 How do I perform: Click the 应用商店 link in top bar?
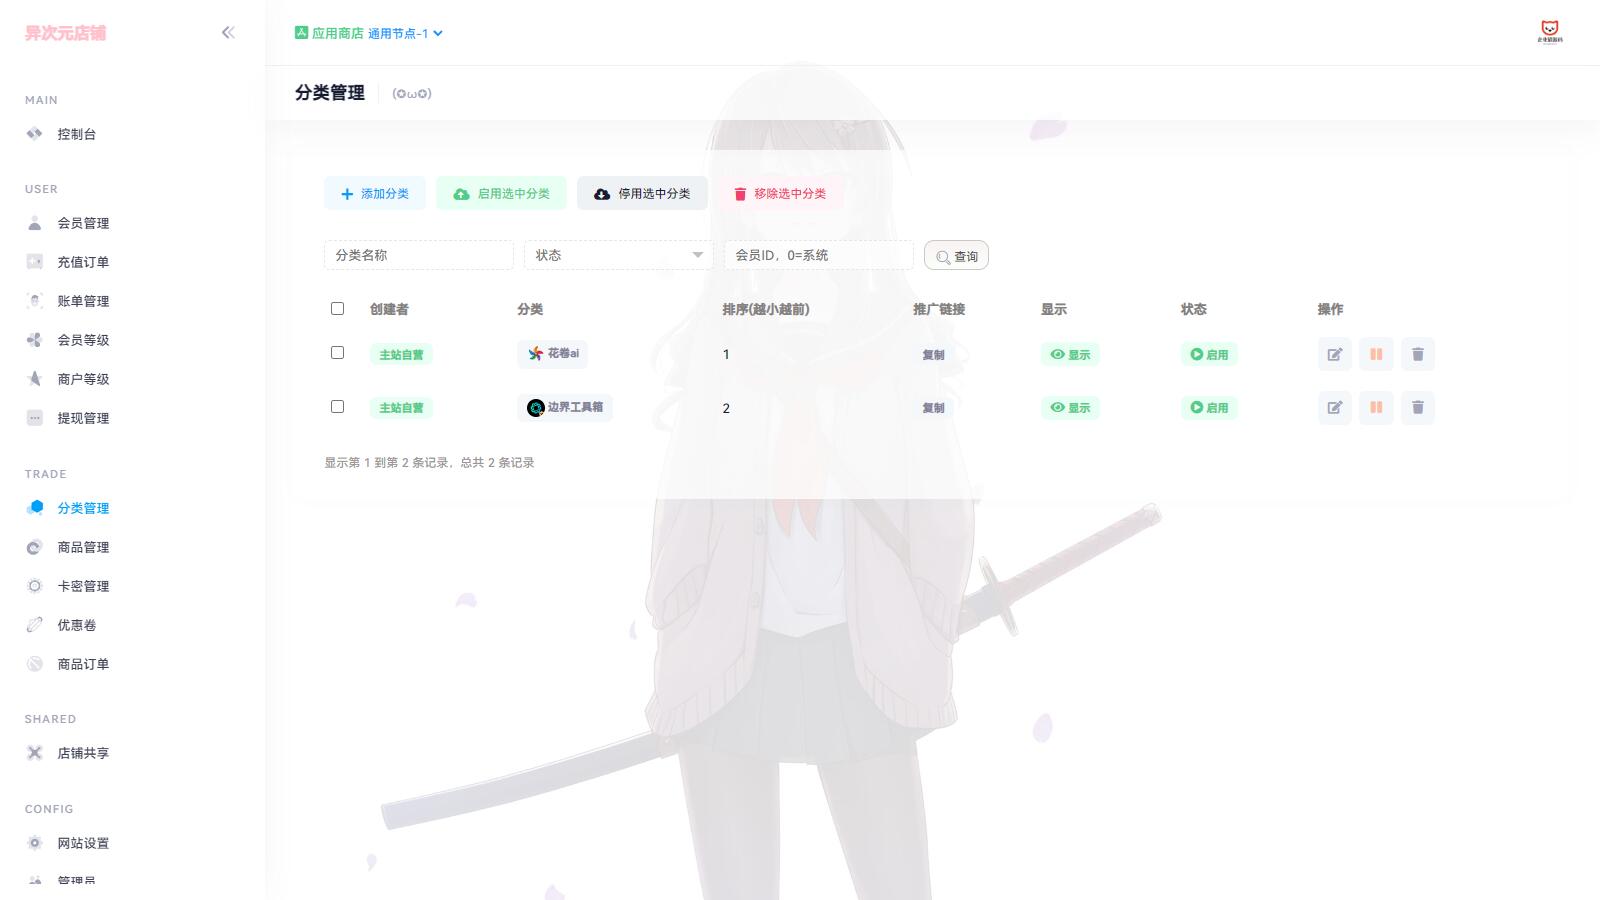[338, 33]
